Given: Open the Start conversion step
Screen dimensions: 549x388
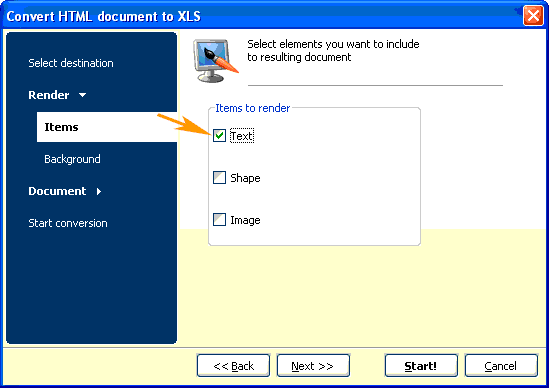Looking at the screenshot, I should 68,223.
